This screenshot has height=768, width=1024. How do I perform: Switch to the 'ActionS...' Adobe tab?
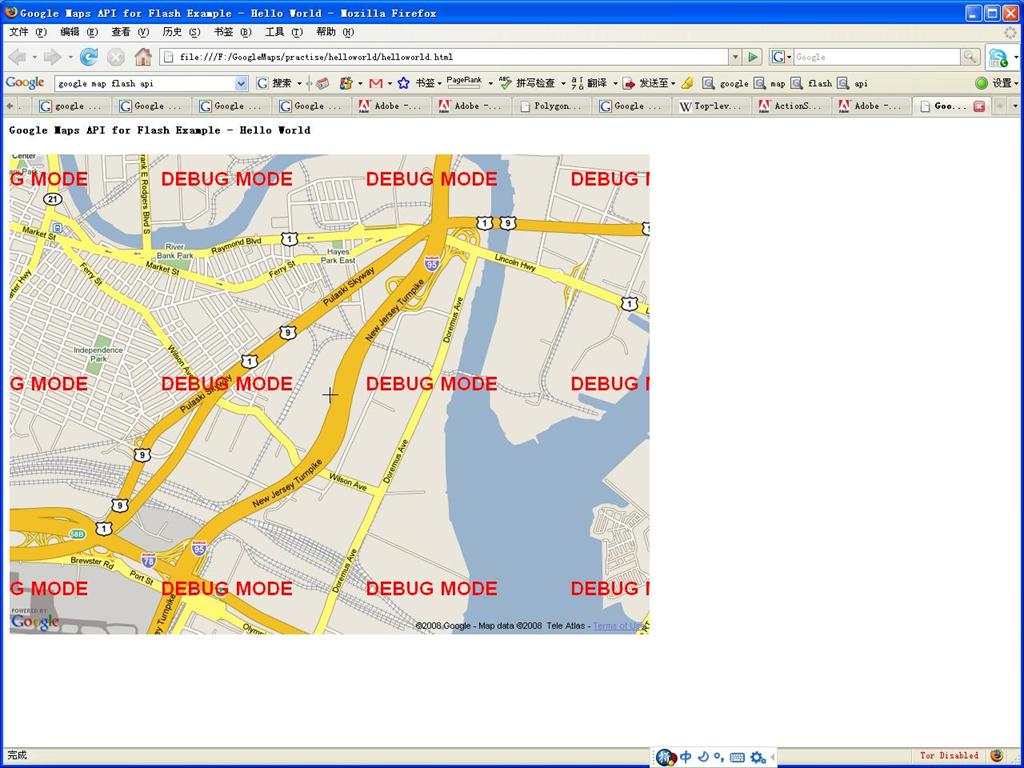point(792,106)
